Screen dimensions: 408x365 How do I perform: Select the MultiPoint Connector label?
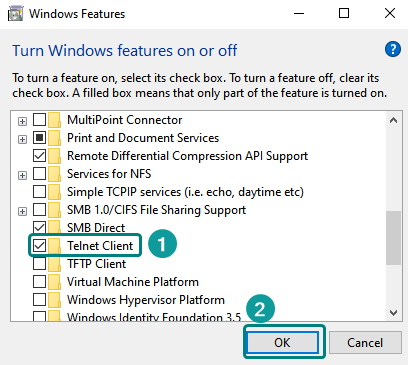click(x=125, y=120)
